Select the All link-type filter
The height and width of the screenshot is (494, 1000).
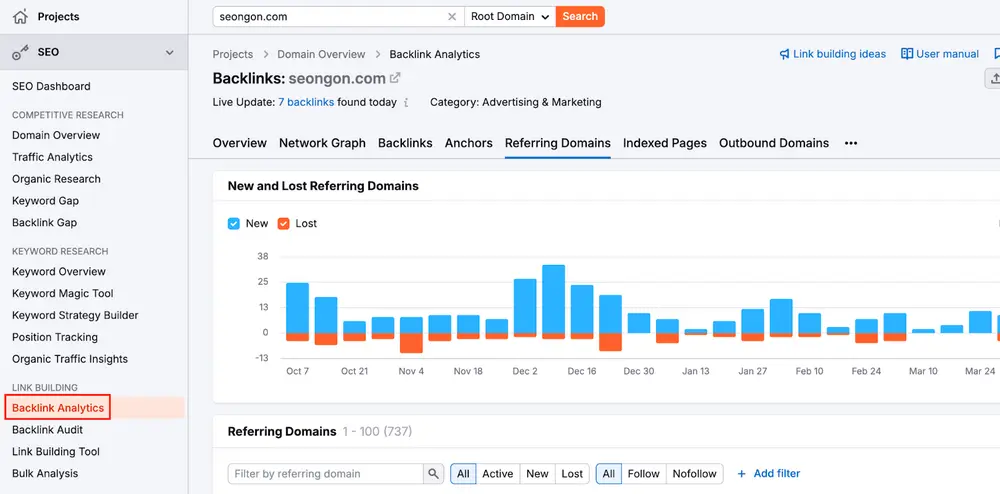pyautogui.click(x=608, y=474)
